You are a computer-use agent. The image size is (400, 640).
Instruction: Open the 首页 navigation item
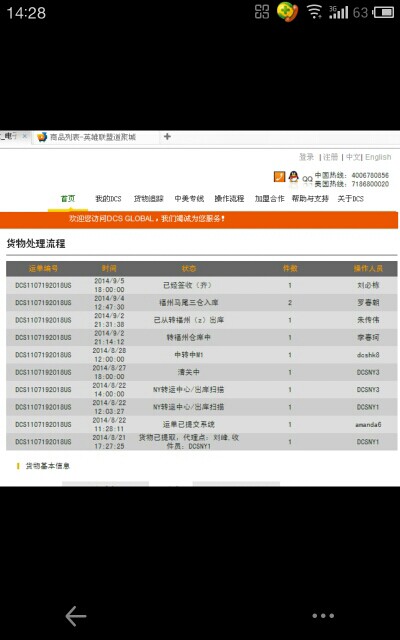tap(68, 199)
